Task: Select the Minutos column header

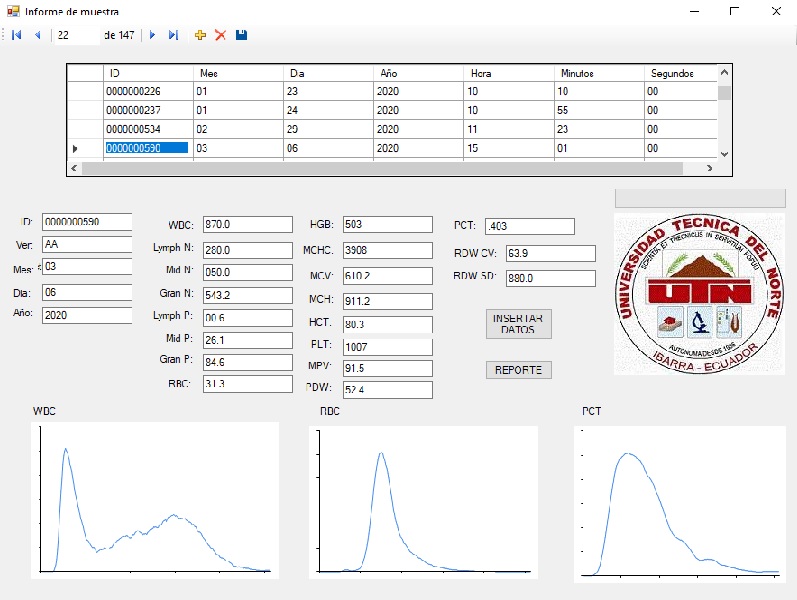Action: [599, 73]
